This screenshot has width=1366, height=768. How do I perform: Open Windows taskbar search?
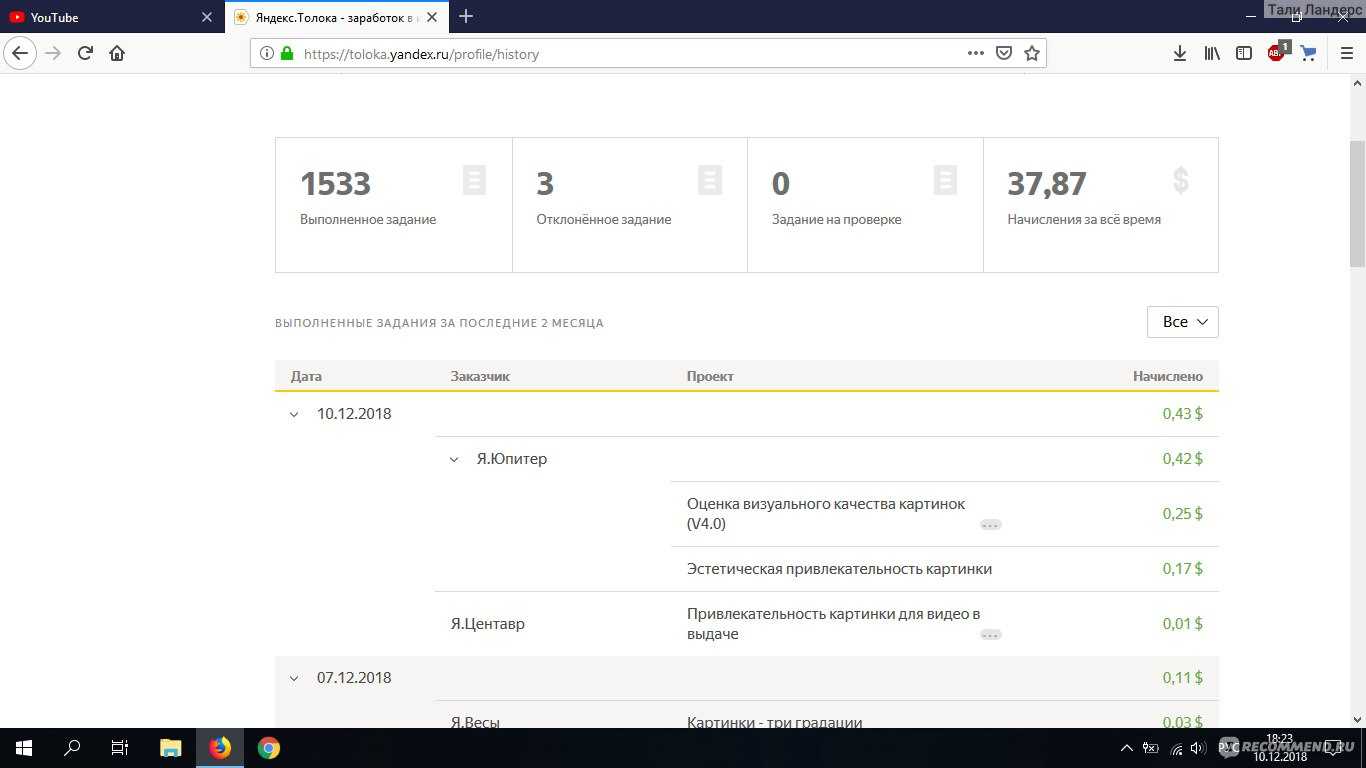[72, 748]
